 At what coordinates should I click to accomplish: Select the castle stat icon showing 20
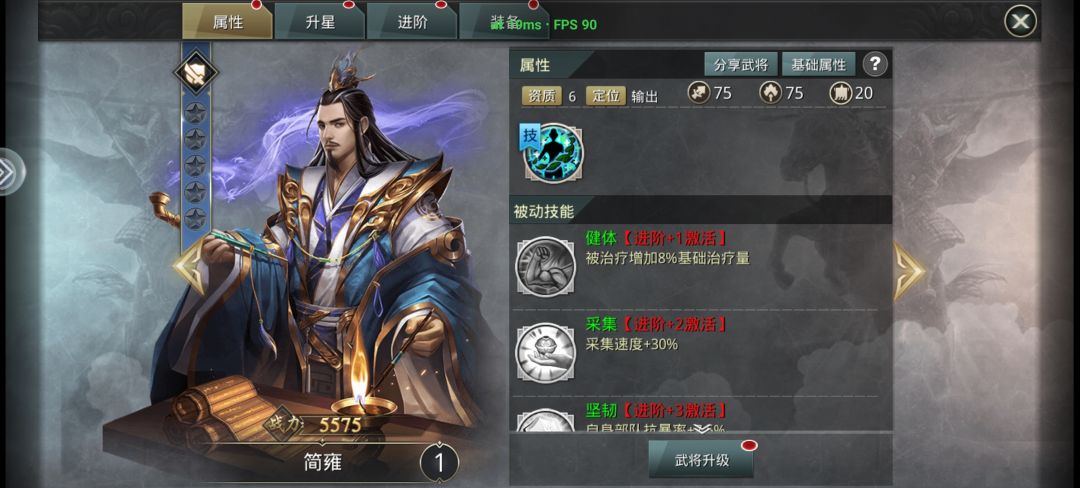coord(841,94)
